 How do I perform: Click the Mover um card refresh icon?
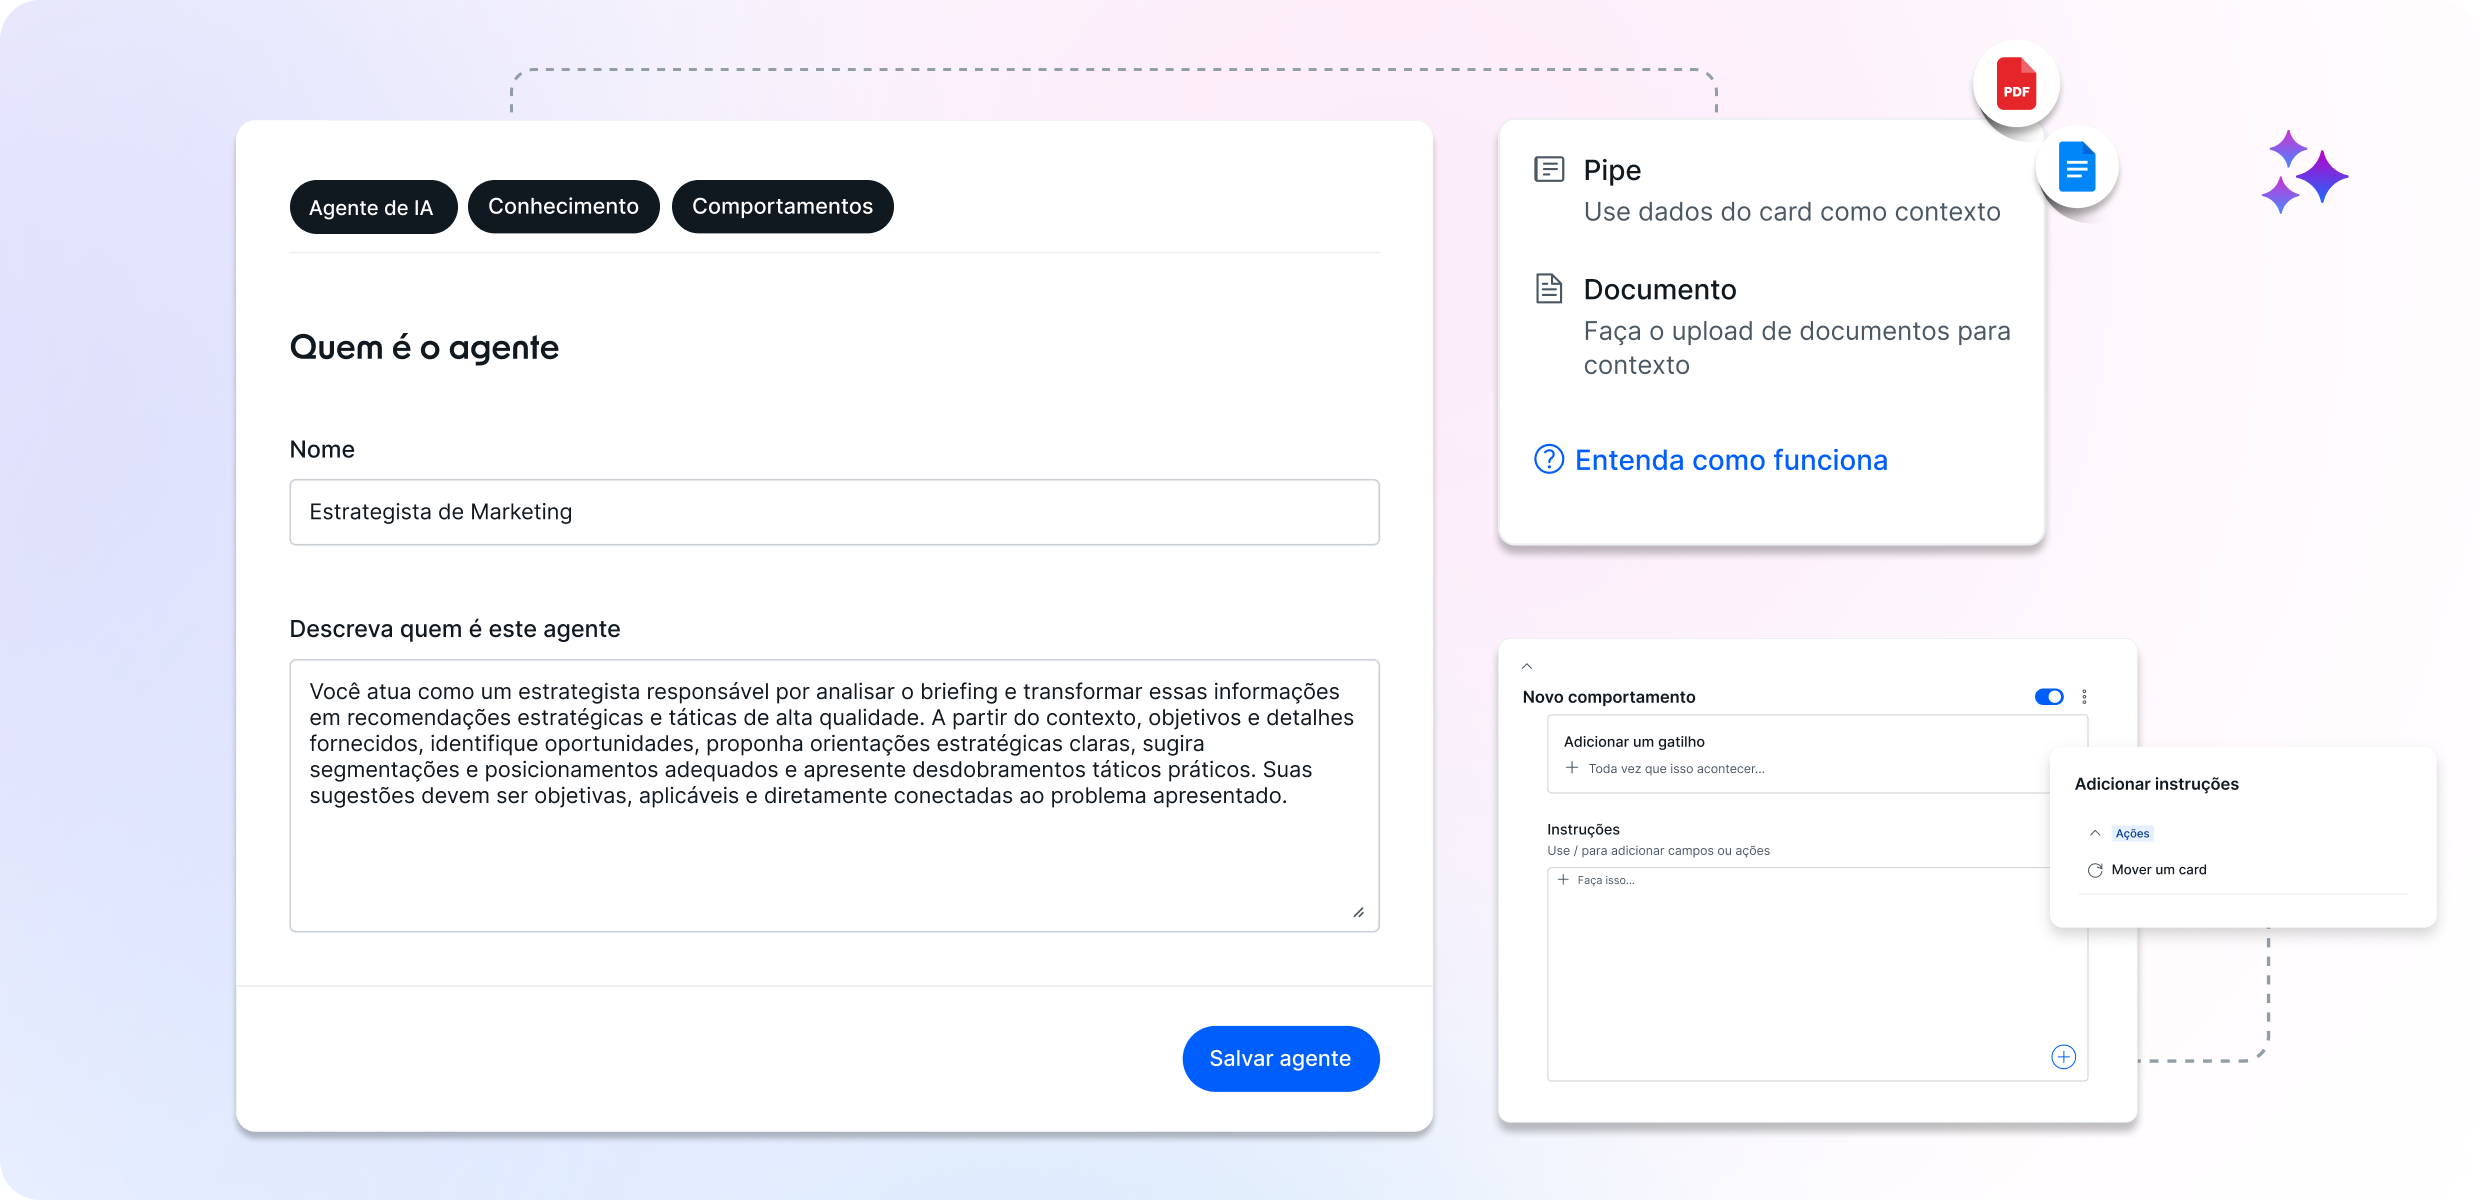point(2095,870)
